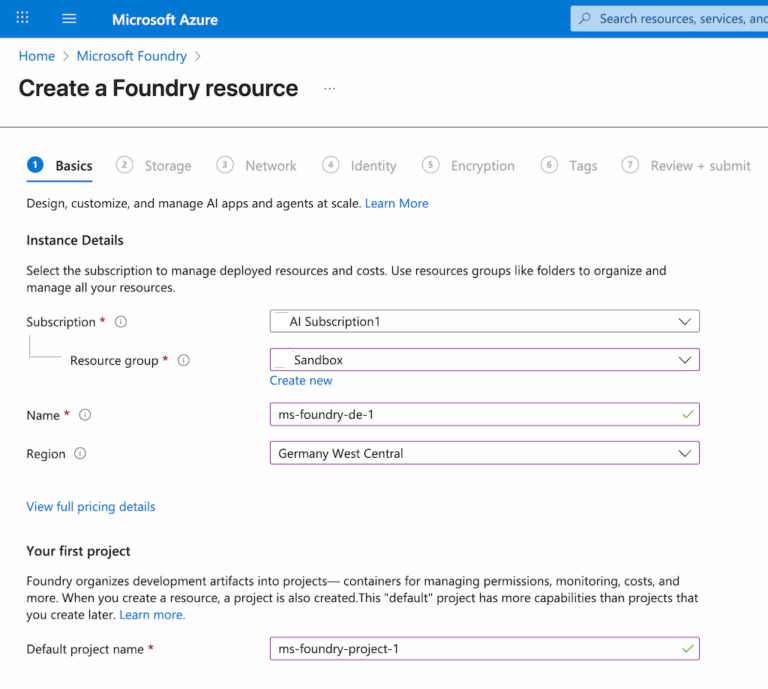This screenshot has height=689, width=768.
Task: Focus the Search resources box
Action: tap(669, 19)
